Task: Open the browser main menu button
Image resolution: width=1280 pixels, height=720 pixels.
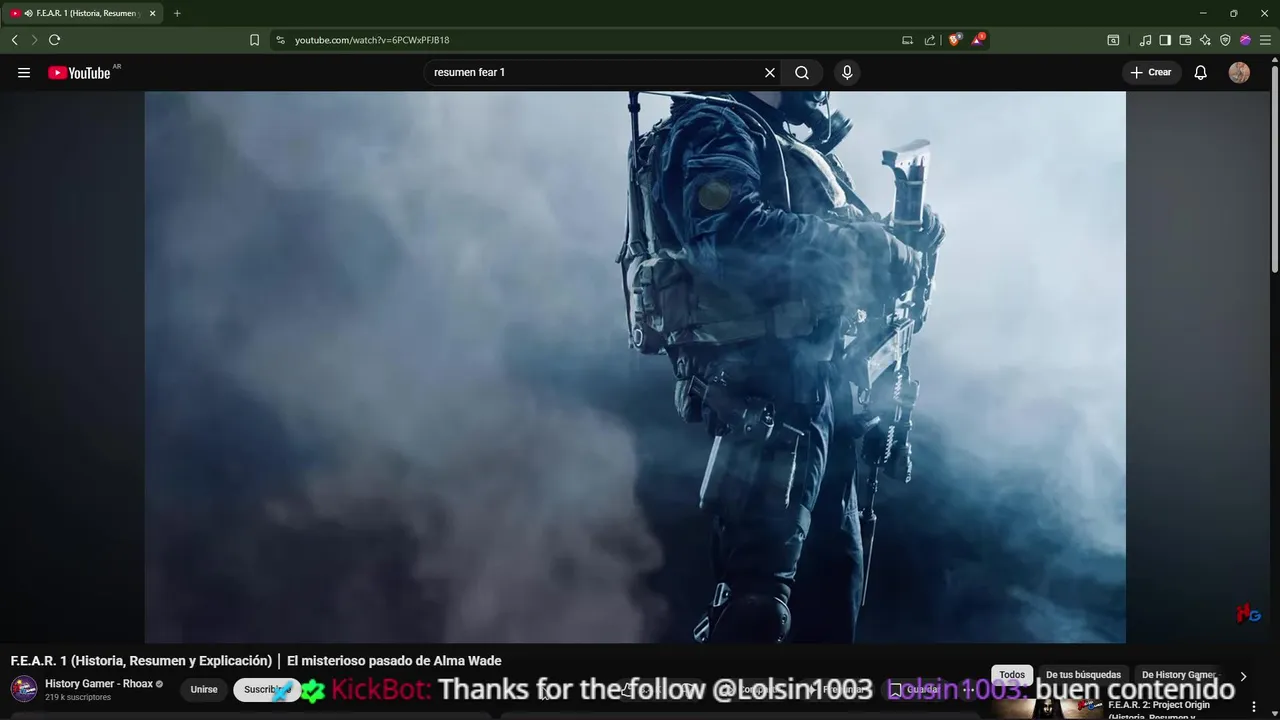Action: tap(1265, 40)
